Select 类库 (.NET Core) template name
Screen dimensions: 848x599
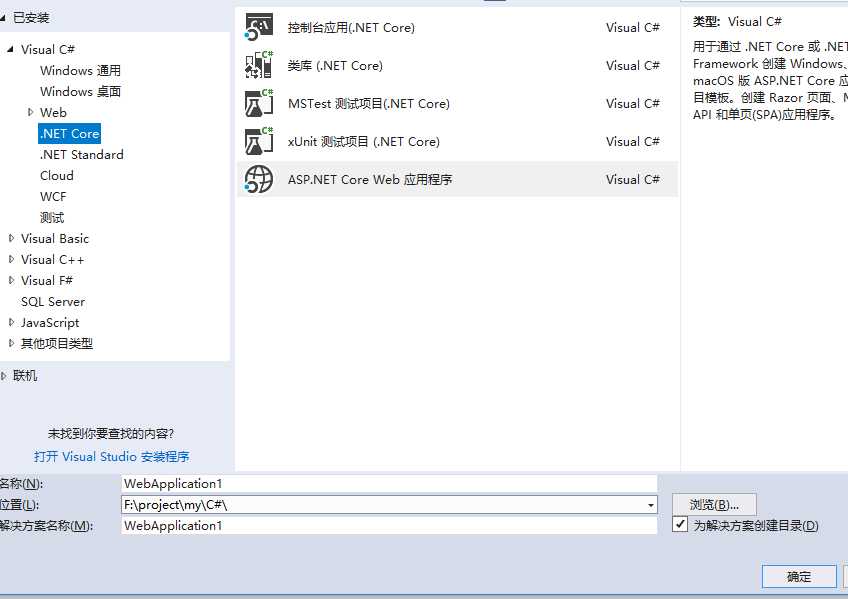click(335, 65)
